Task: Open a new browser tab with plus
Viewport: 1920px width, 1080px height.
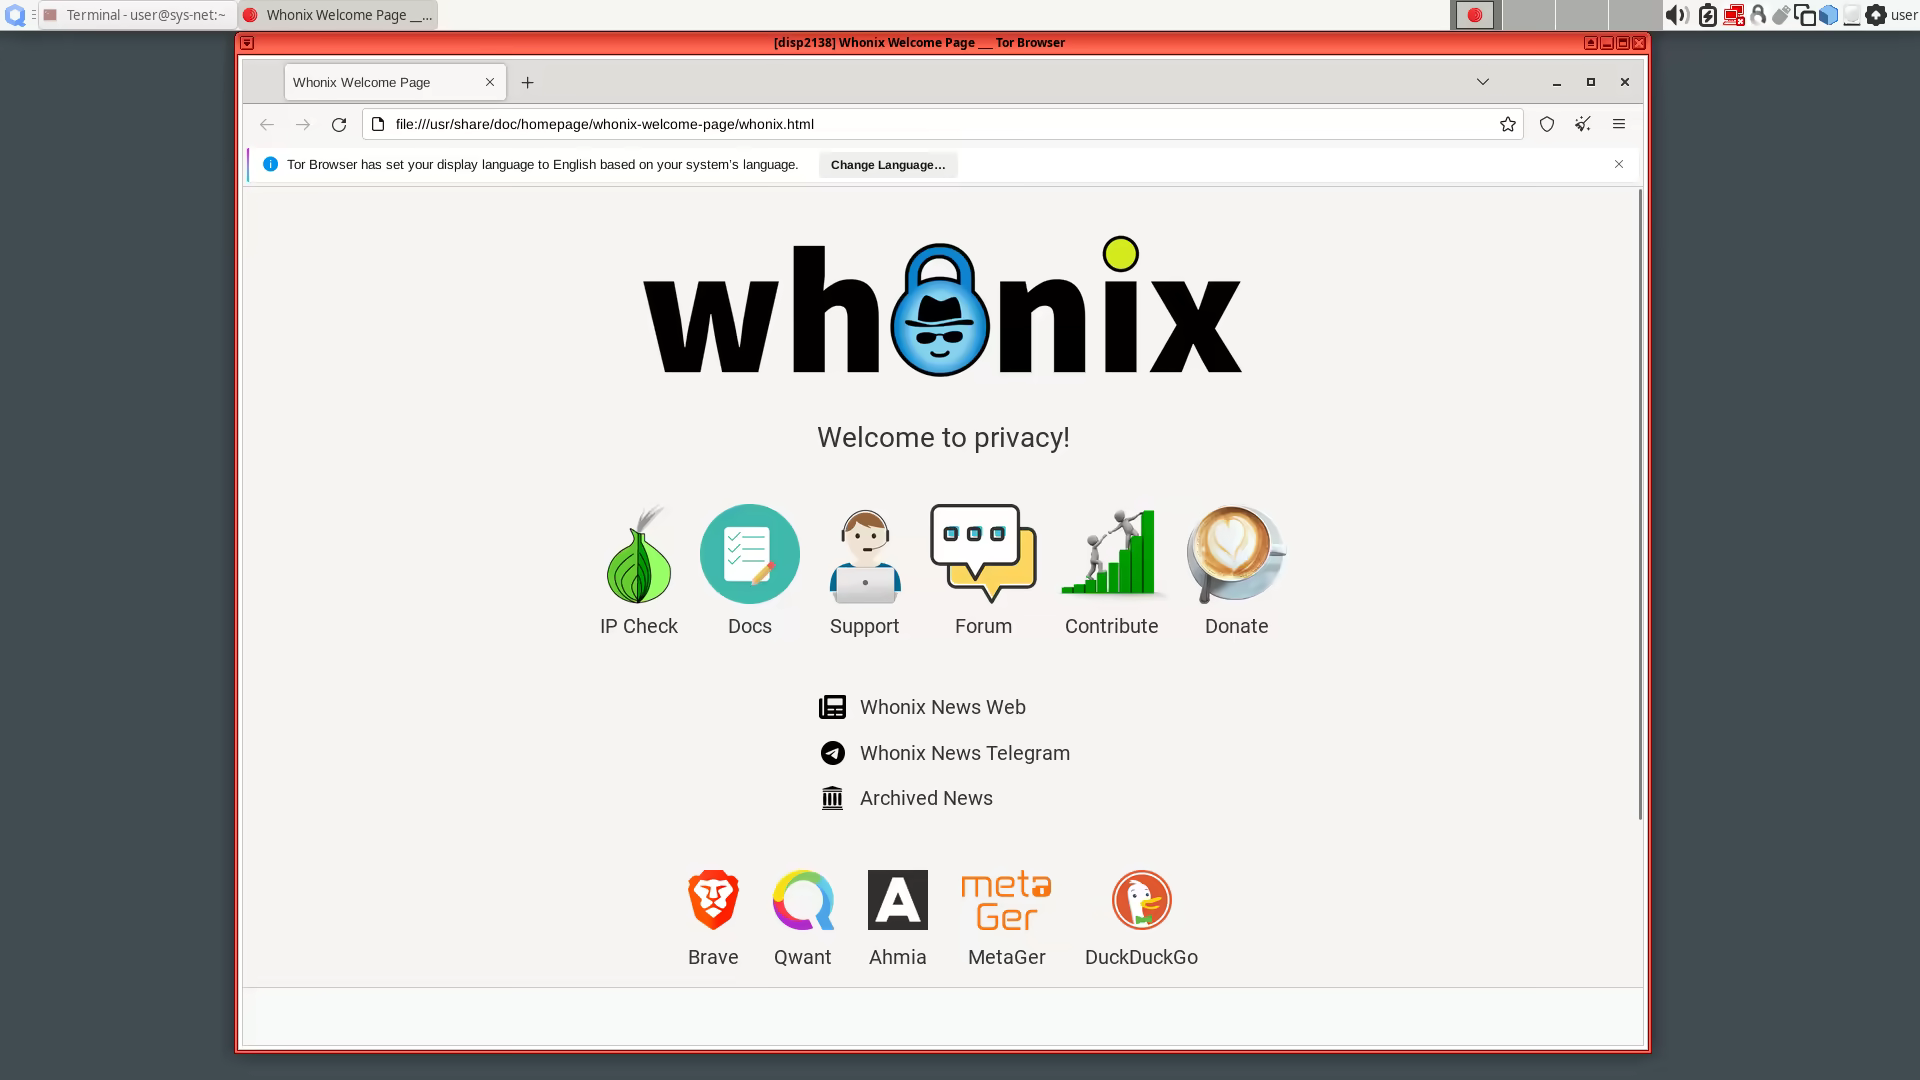Action: click(x=528, y=82)
